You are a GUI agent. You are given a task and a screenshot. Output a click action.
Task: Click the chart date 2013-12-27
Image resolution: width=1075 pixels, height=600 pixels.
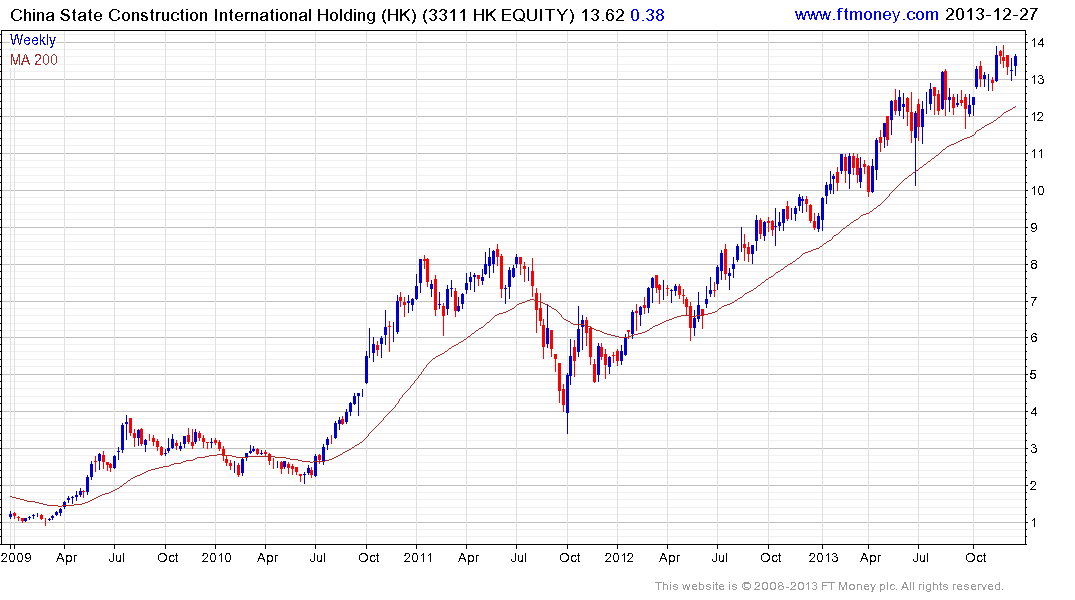[991, 14]
